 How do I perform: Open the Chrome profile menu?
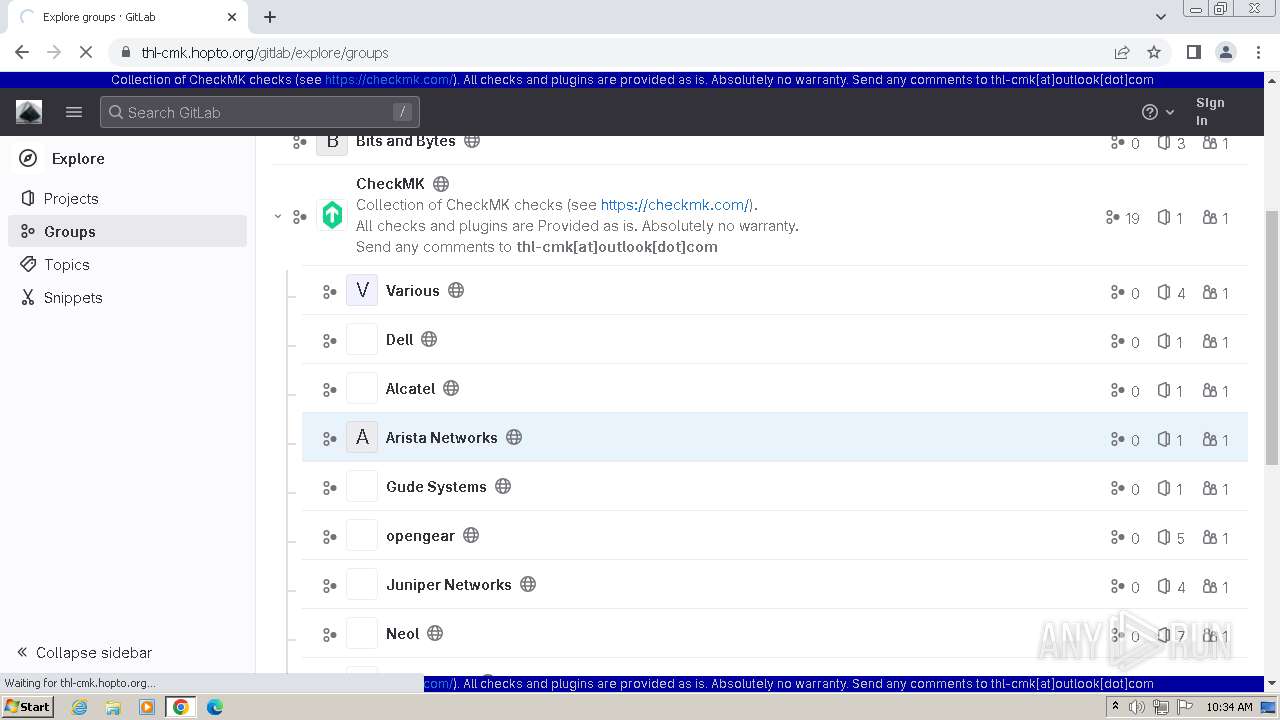1225,52
